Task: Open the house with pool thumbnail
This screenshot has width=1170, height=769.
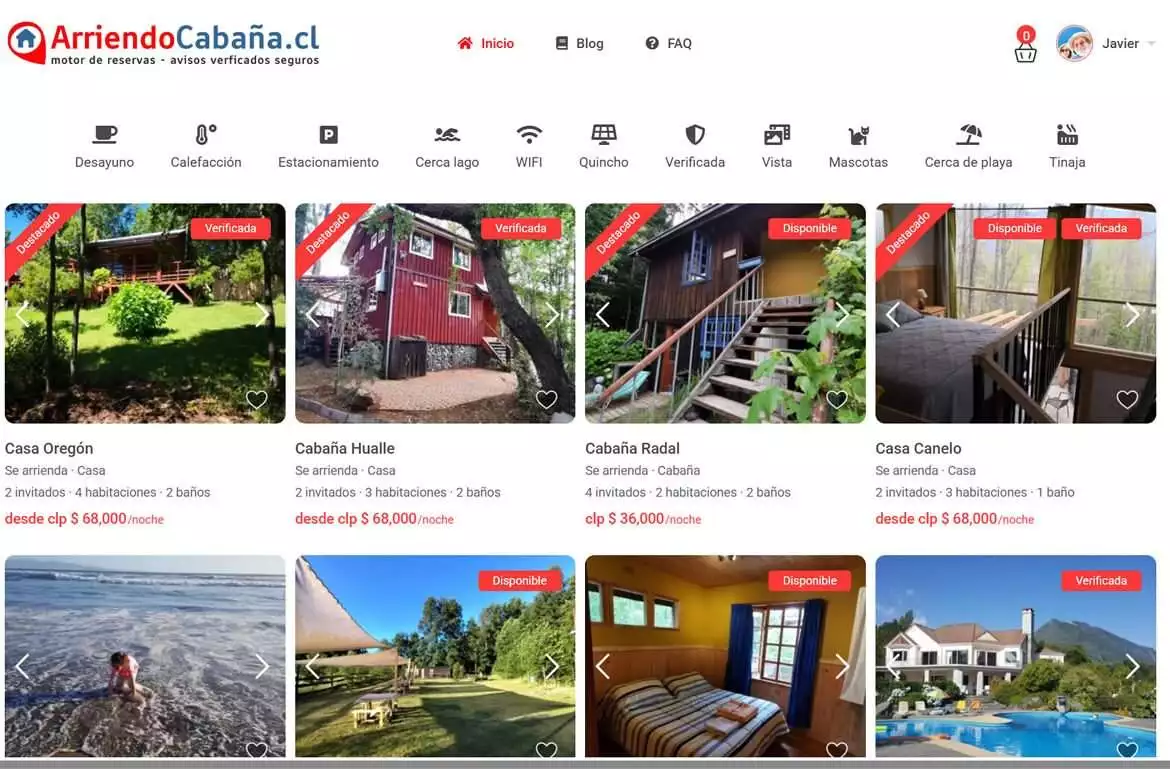Action: pyautogui.click(x=1016, y=656)
